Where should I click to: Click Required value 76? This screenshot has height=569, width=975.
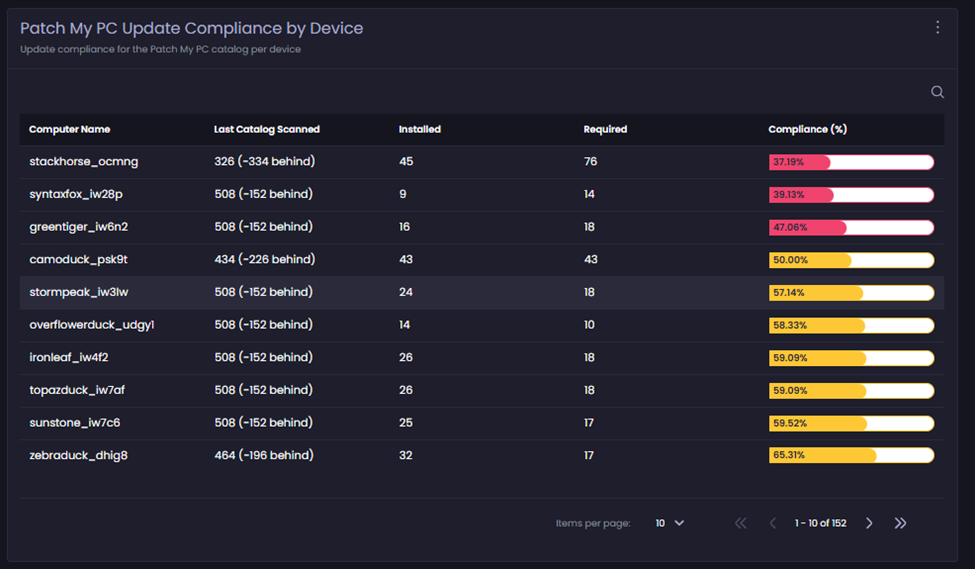pyautogui.click(x=590, y=162)
